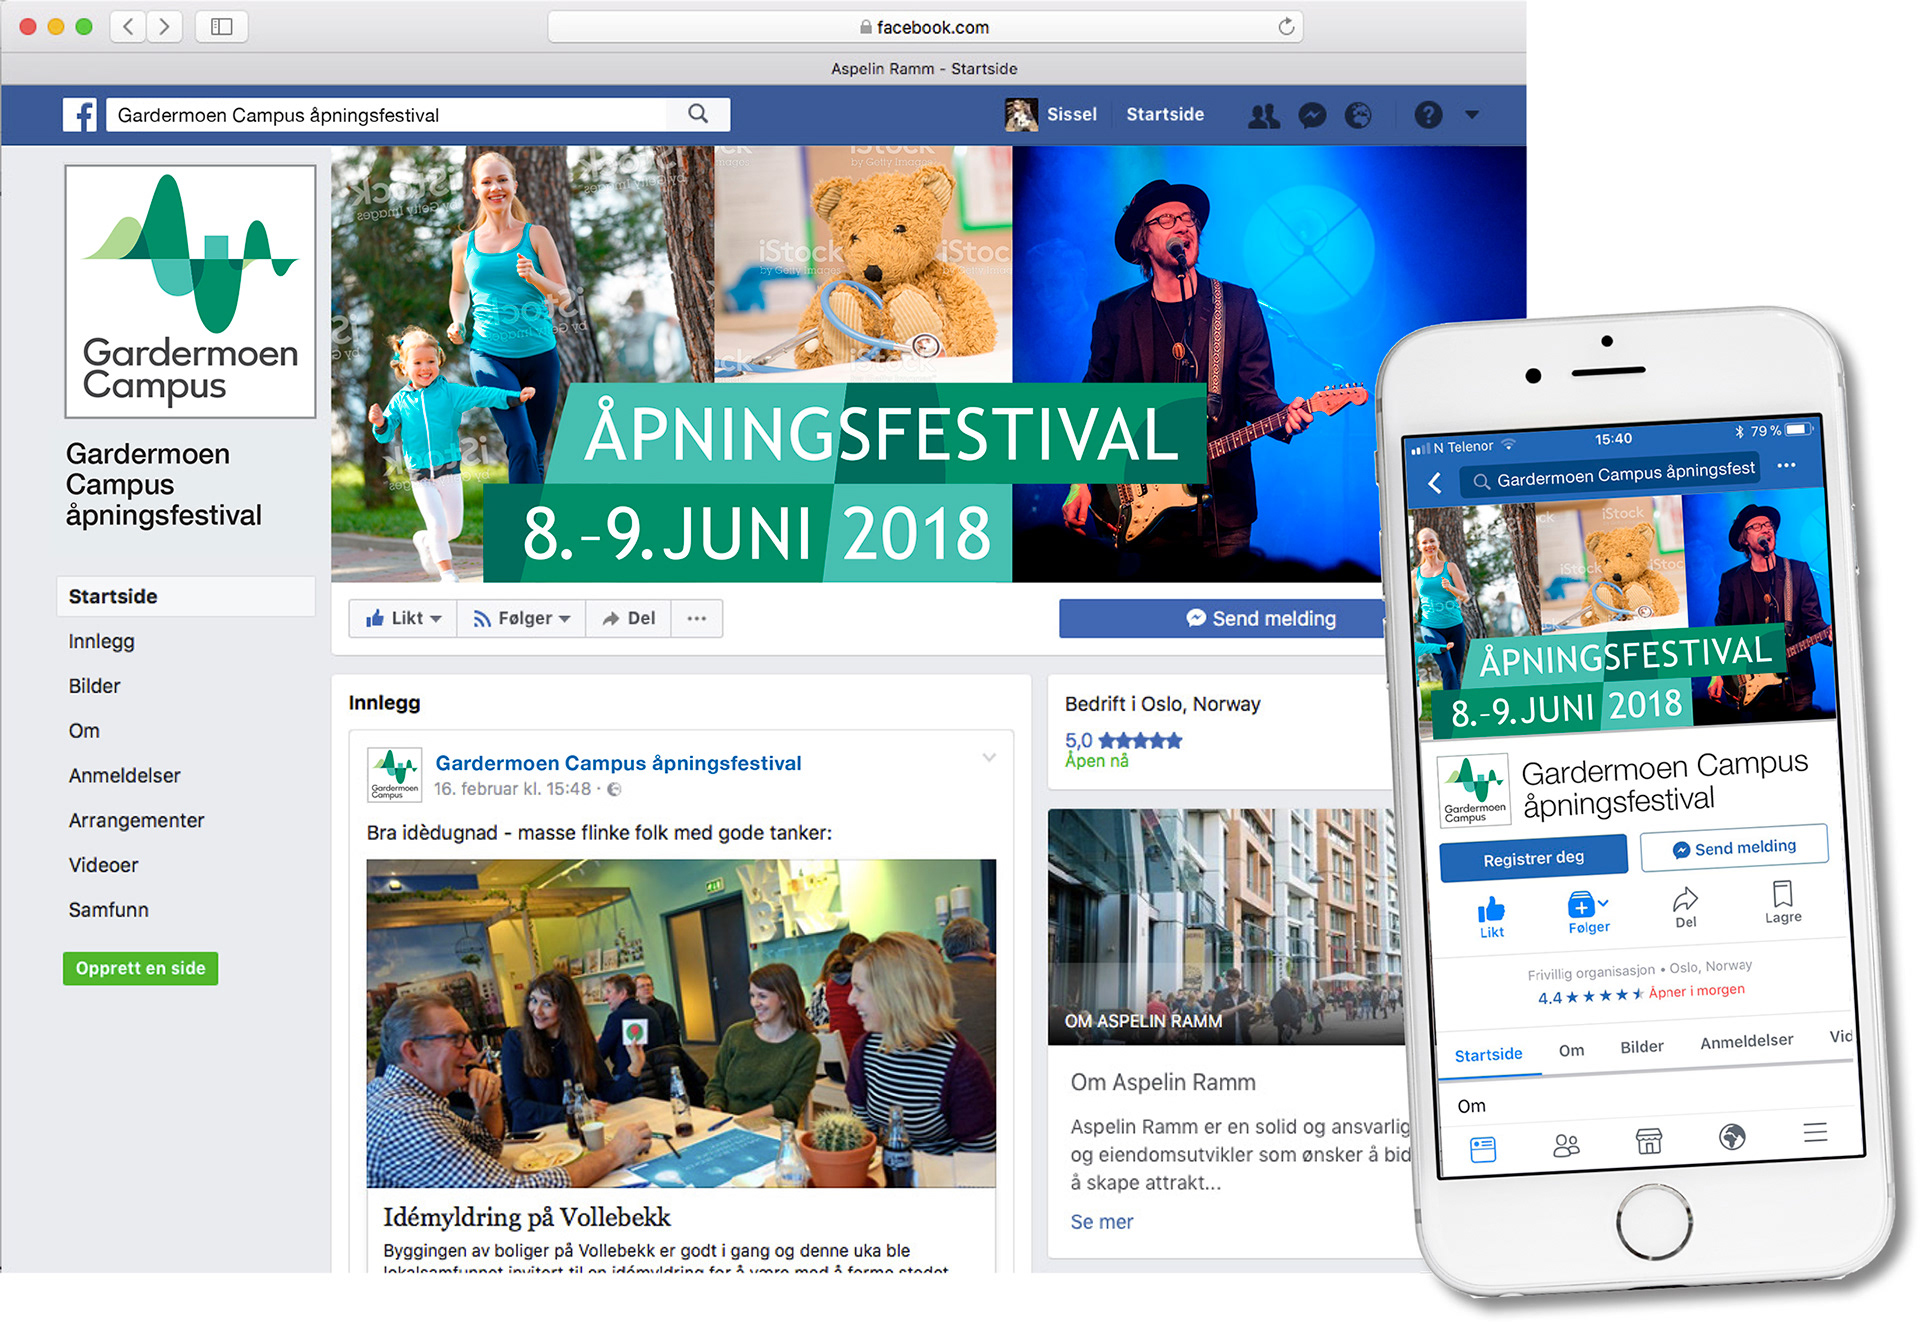Toggle Safari sidebar button
Image resolution: width=1920 pixels, height=1323 pixels.
(222, 27)
